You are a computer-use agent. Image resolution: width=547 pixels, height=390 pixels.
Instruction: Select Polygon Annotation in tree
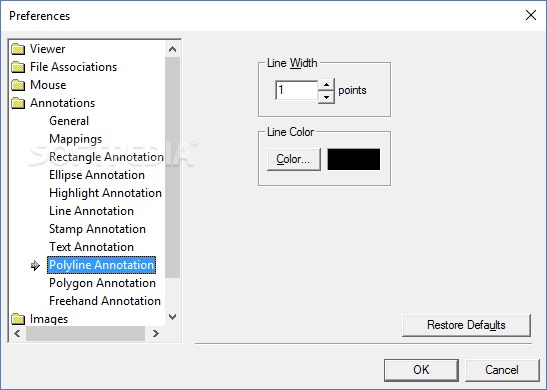[x=103, y=283]
